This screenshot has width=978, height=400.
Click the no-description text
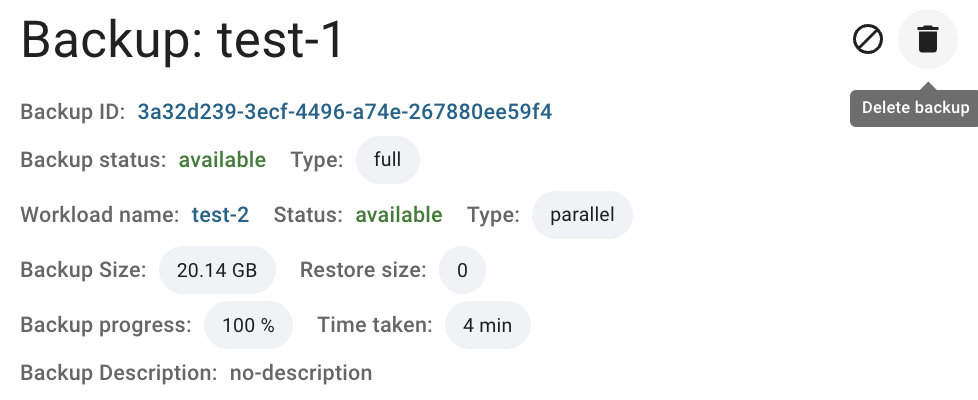click(x=301, y=373)
